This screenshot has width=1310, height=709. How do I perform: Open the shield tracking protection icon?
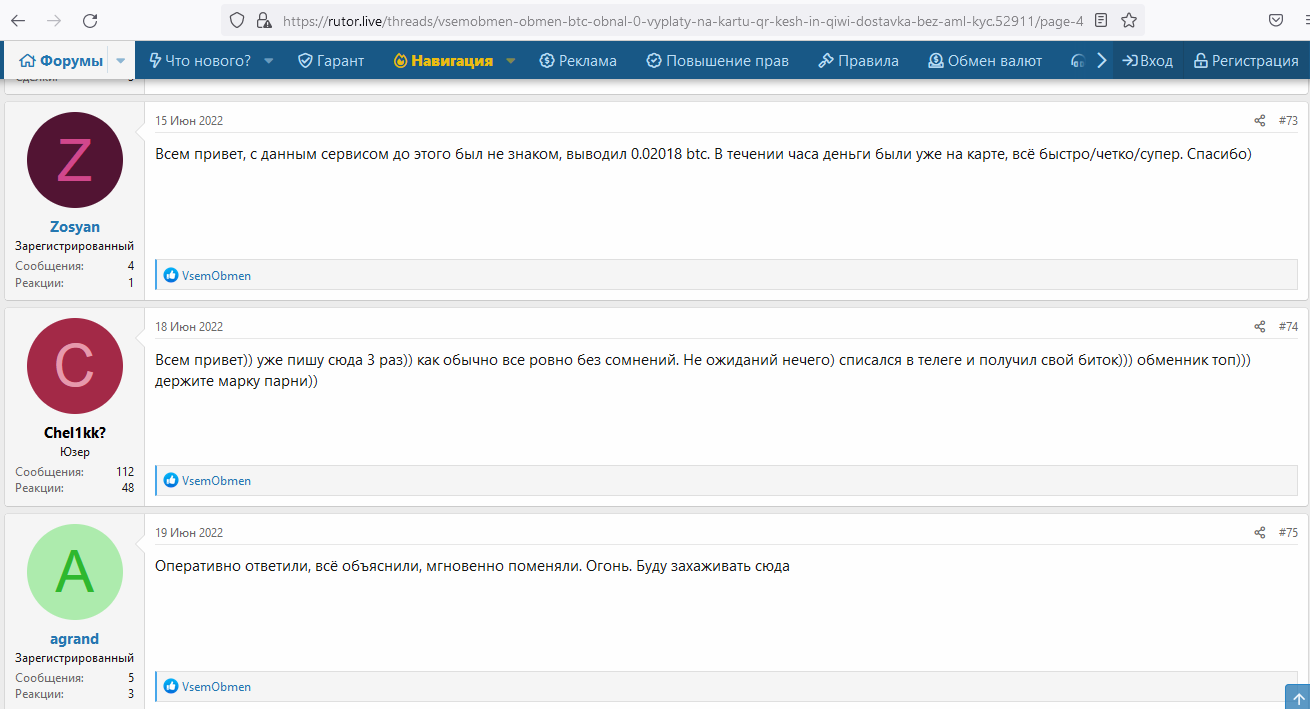coord(237,20)
